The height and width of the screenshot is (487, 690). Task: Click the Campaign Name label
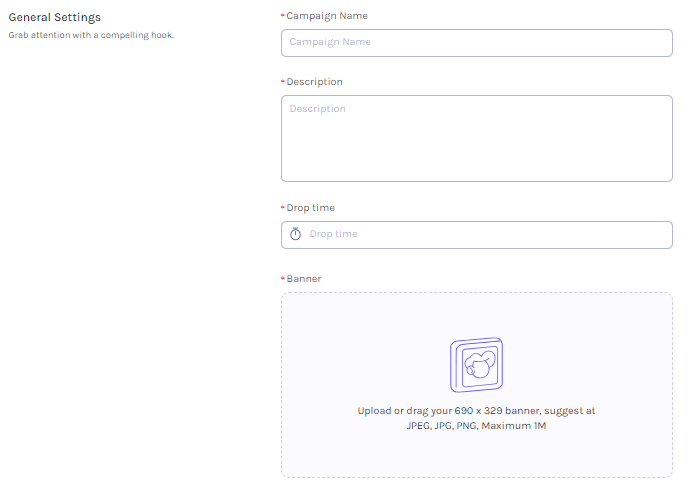(x=327, y=16)
